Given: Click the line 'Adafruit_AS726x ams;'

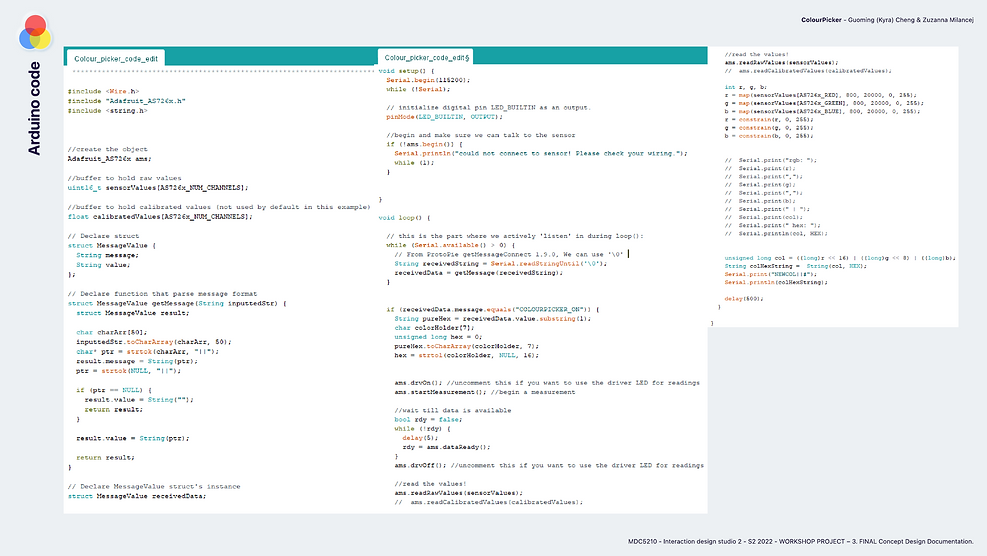Looking at the screenshot, I should coord(110,159).
